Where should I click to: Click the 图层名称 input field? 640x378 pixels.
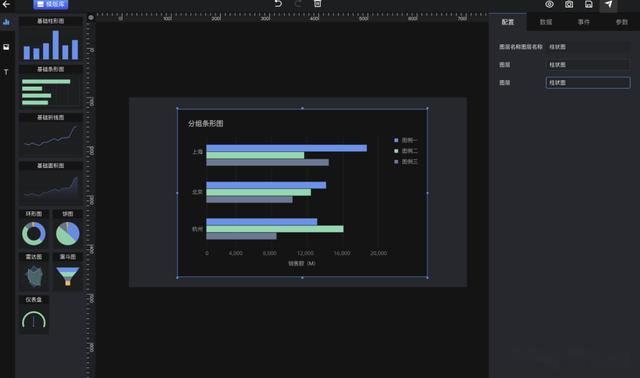[x=588, y=47]
